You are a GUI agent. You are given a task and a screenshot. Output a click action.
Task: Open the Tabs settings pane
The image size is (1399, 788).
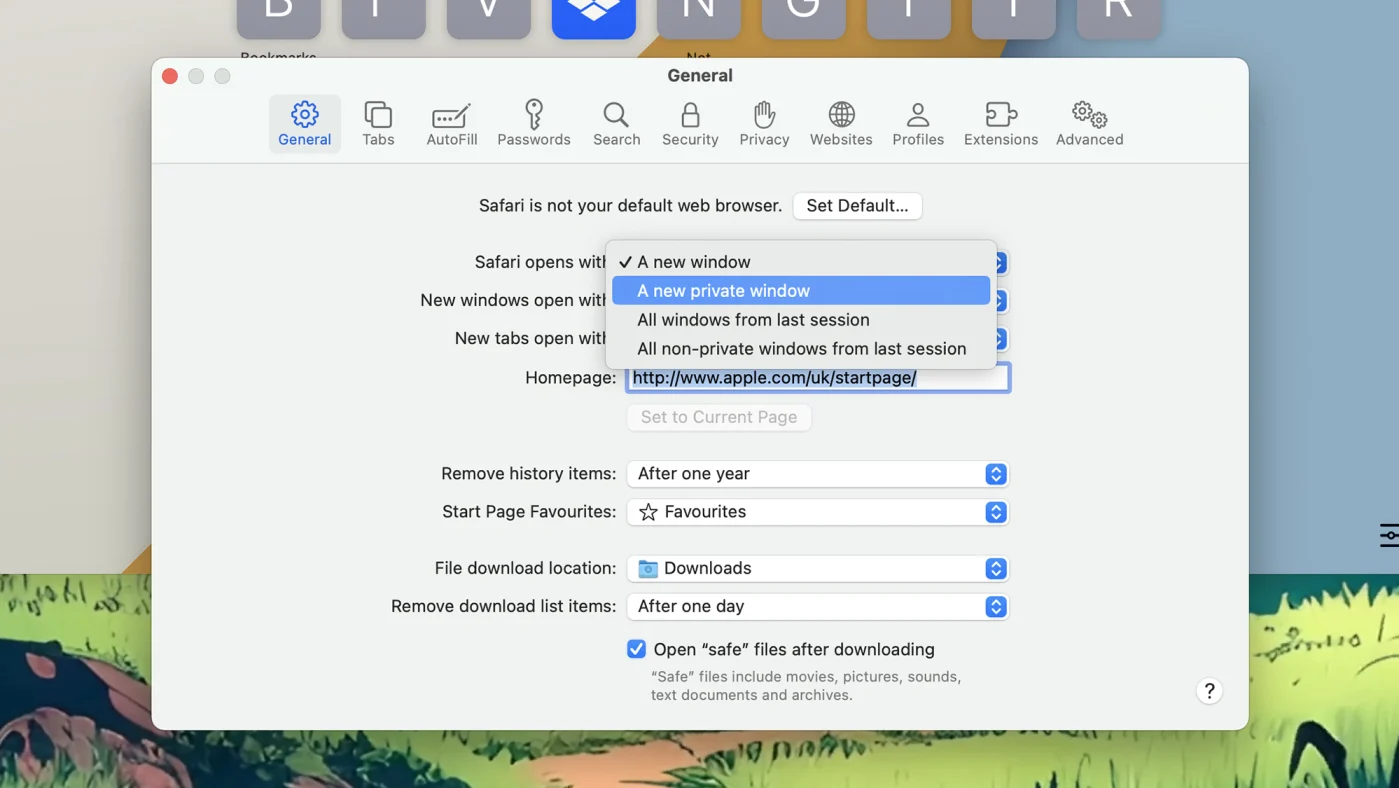point(378,124)
